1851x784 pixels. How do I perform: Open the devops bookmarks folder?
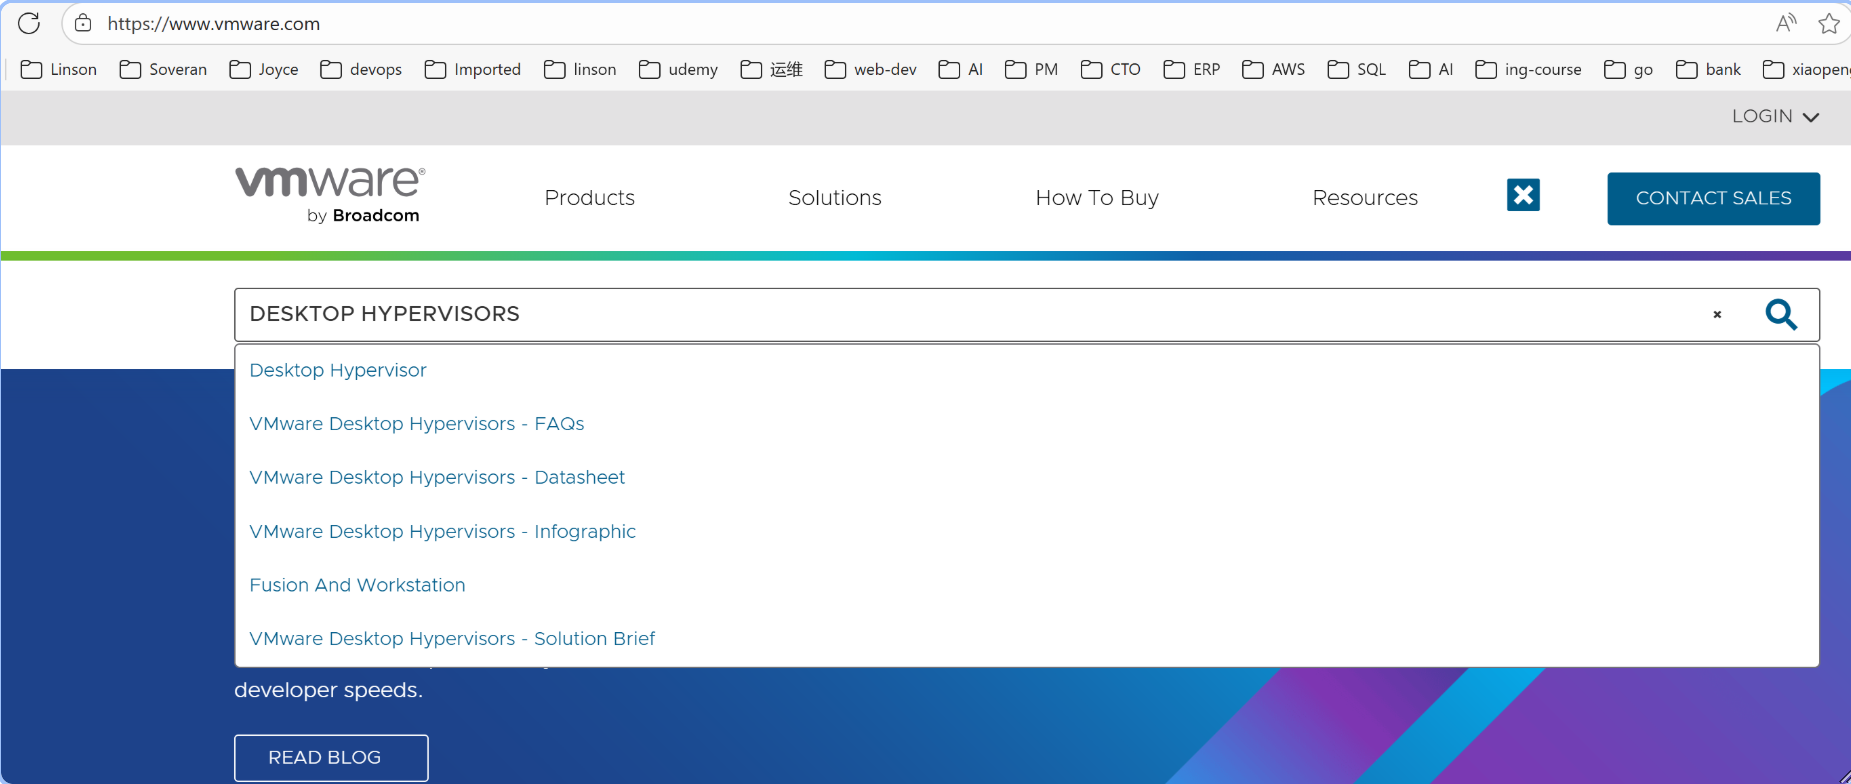361,69
